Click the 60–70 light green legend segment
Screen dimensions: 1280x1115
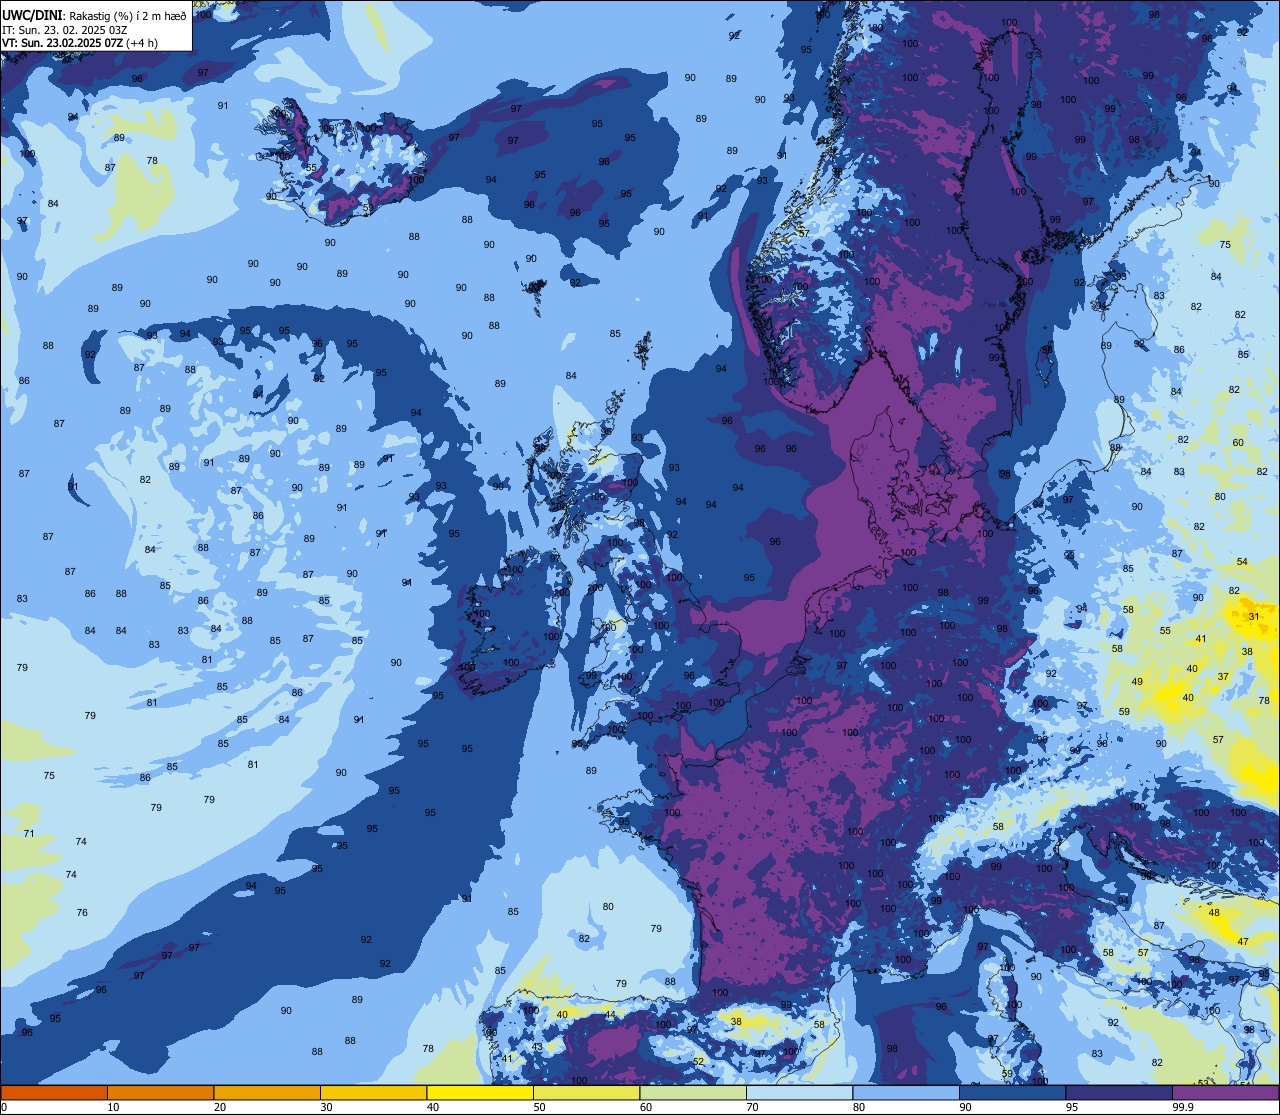pos(693,1092)
